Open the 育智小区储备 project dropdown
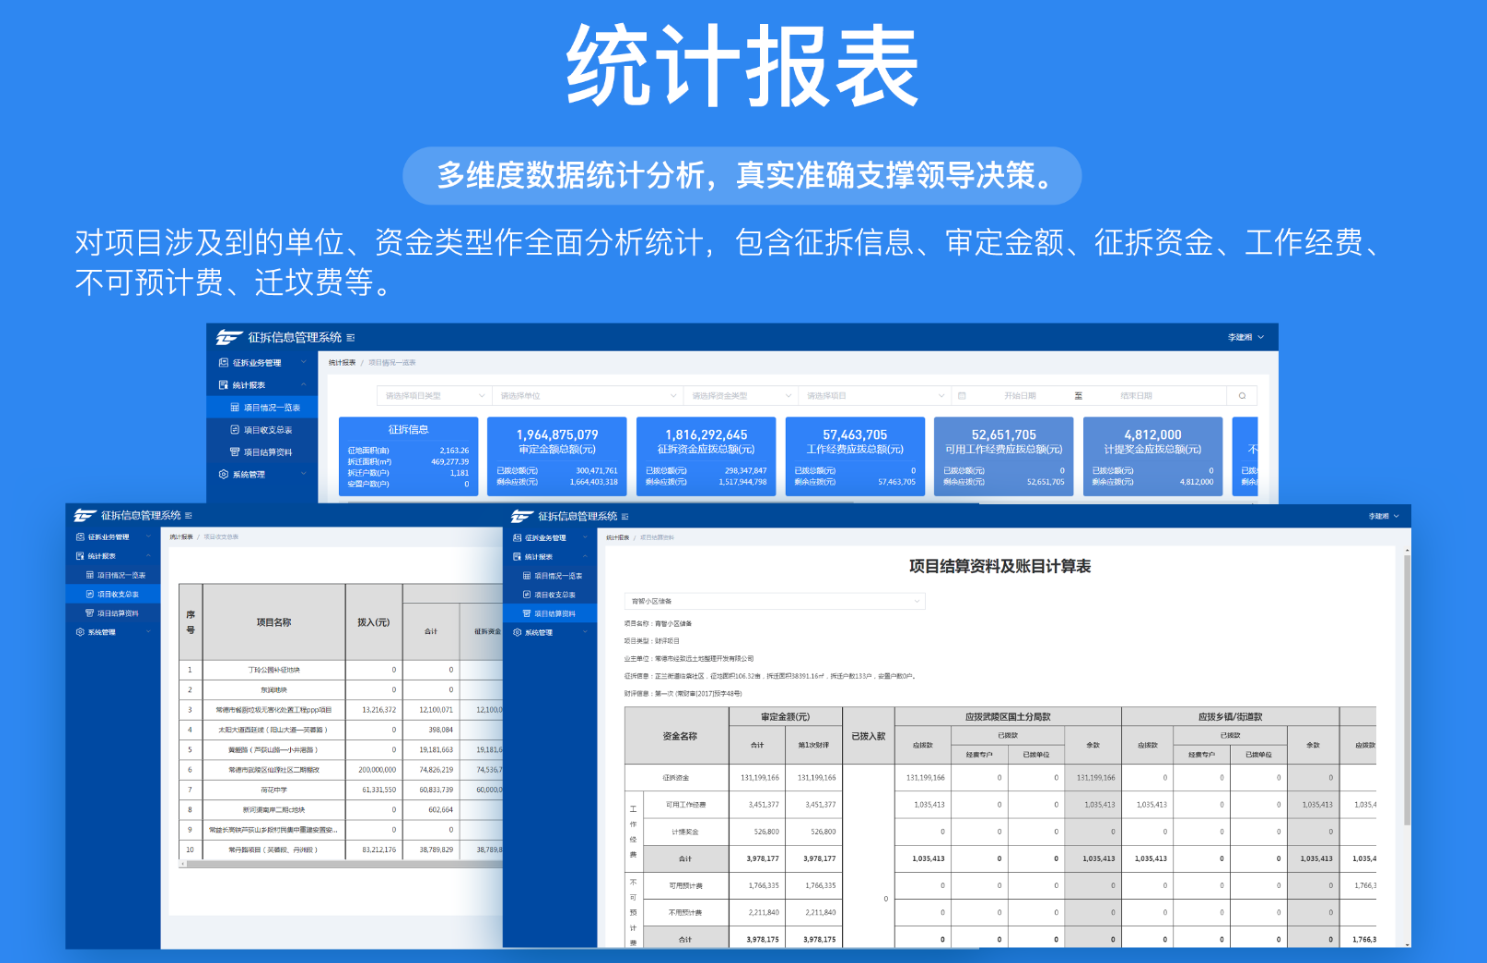 (x=775, y=601)
